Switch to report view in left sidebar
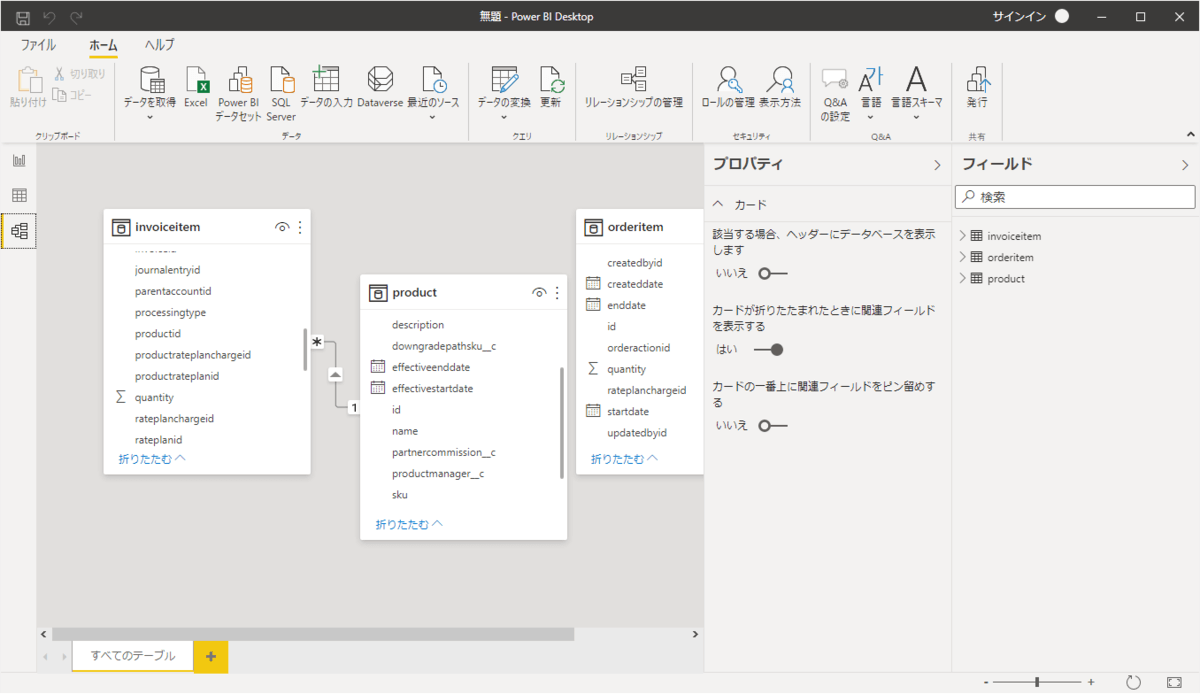 tap(19, 160)
